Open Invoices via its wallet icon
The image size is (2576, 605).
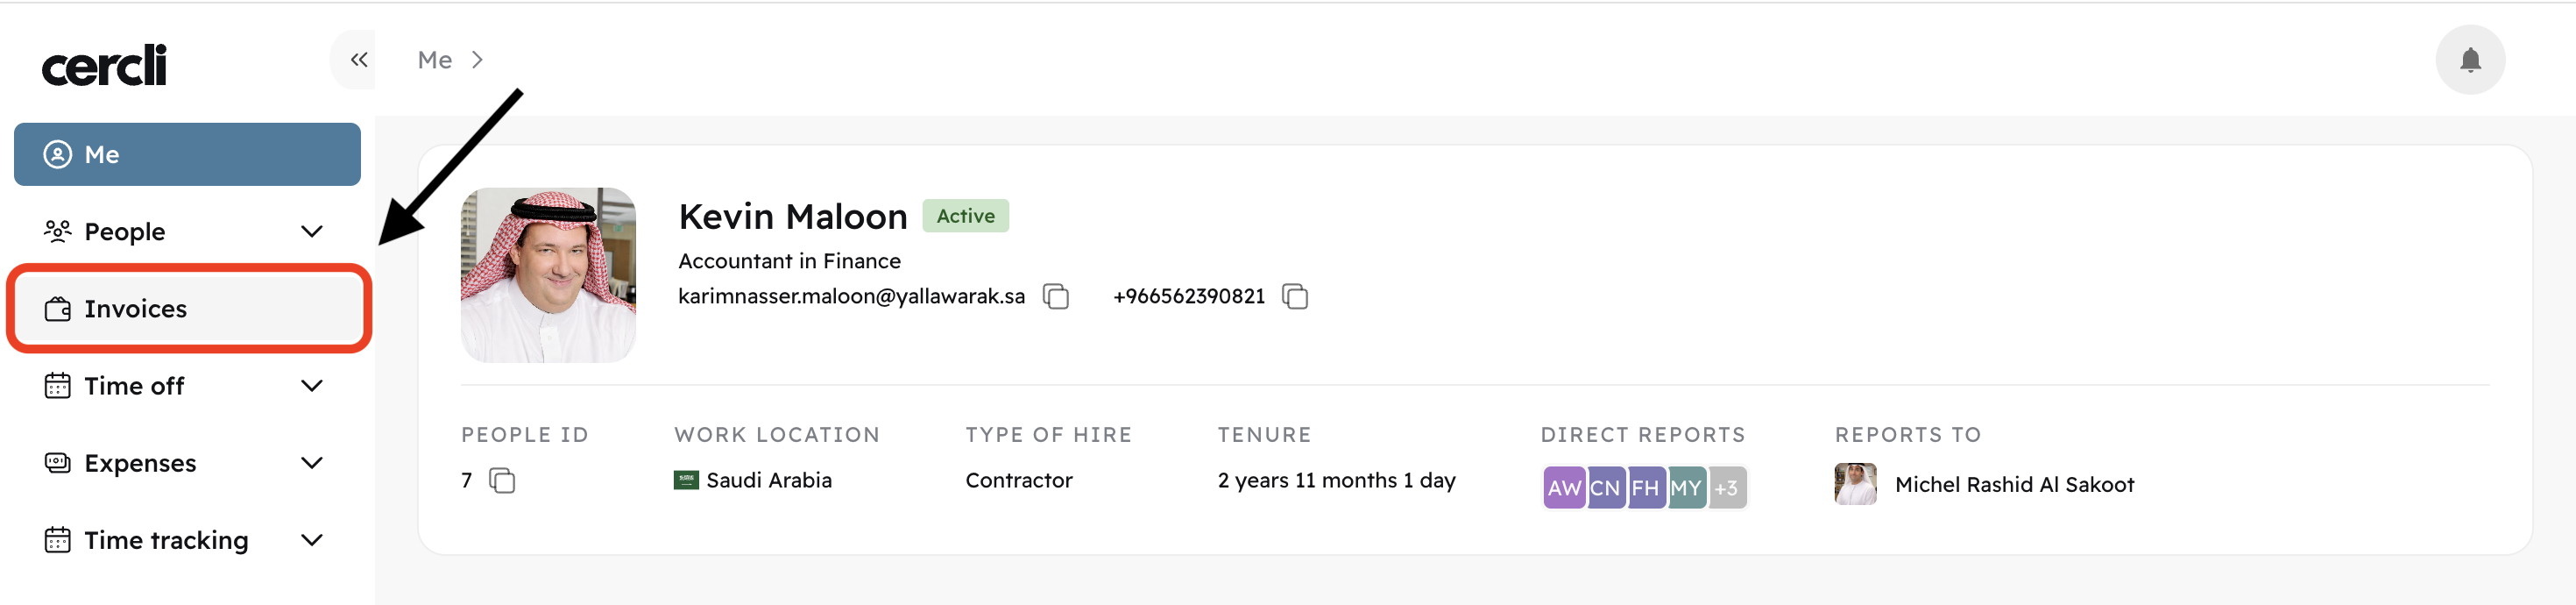click(57, 308)
